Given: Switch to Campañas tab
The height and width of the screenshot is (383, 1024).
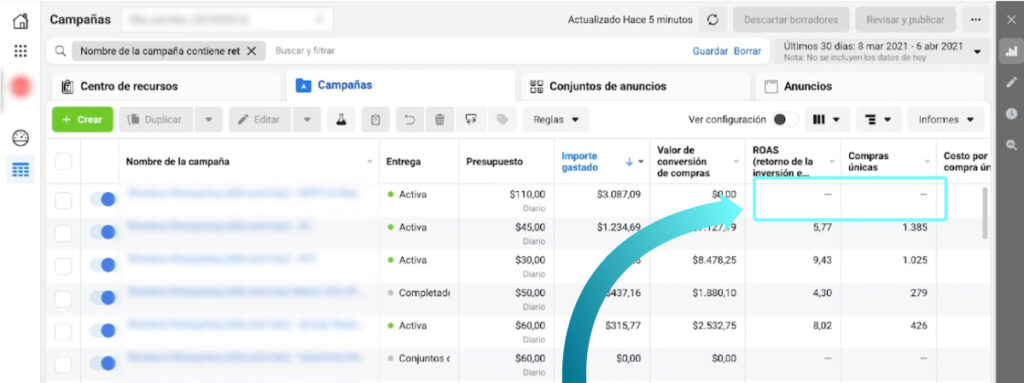Looking at the screenshot, I should (400, 85).
